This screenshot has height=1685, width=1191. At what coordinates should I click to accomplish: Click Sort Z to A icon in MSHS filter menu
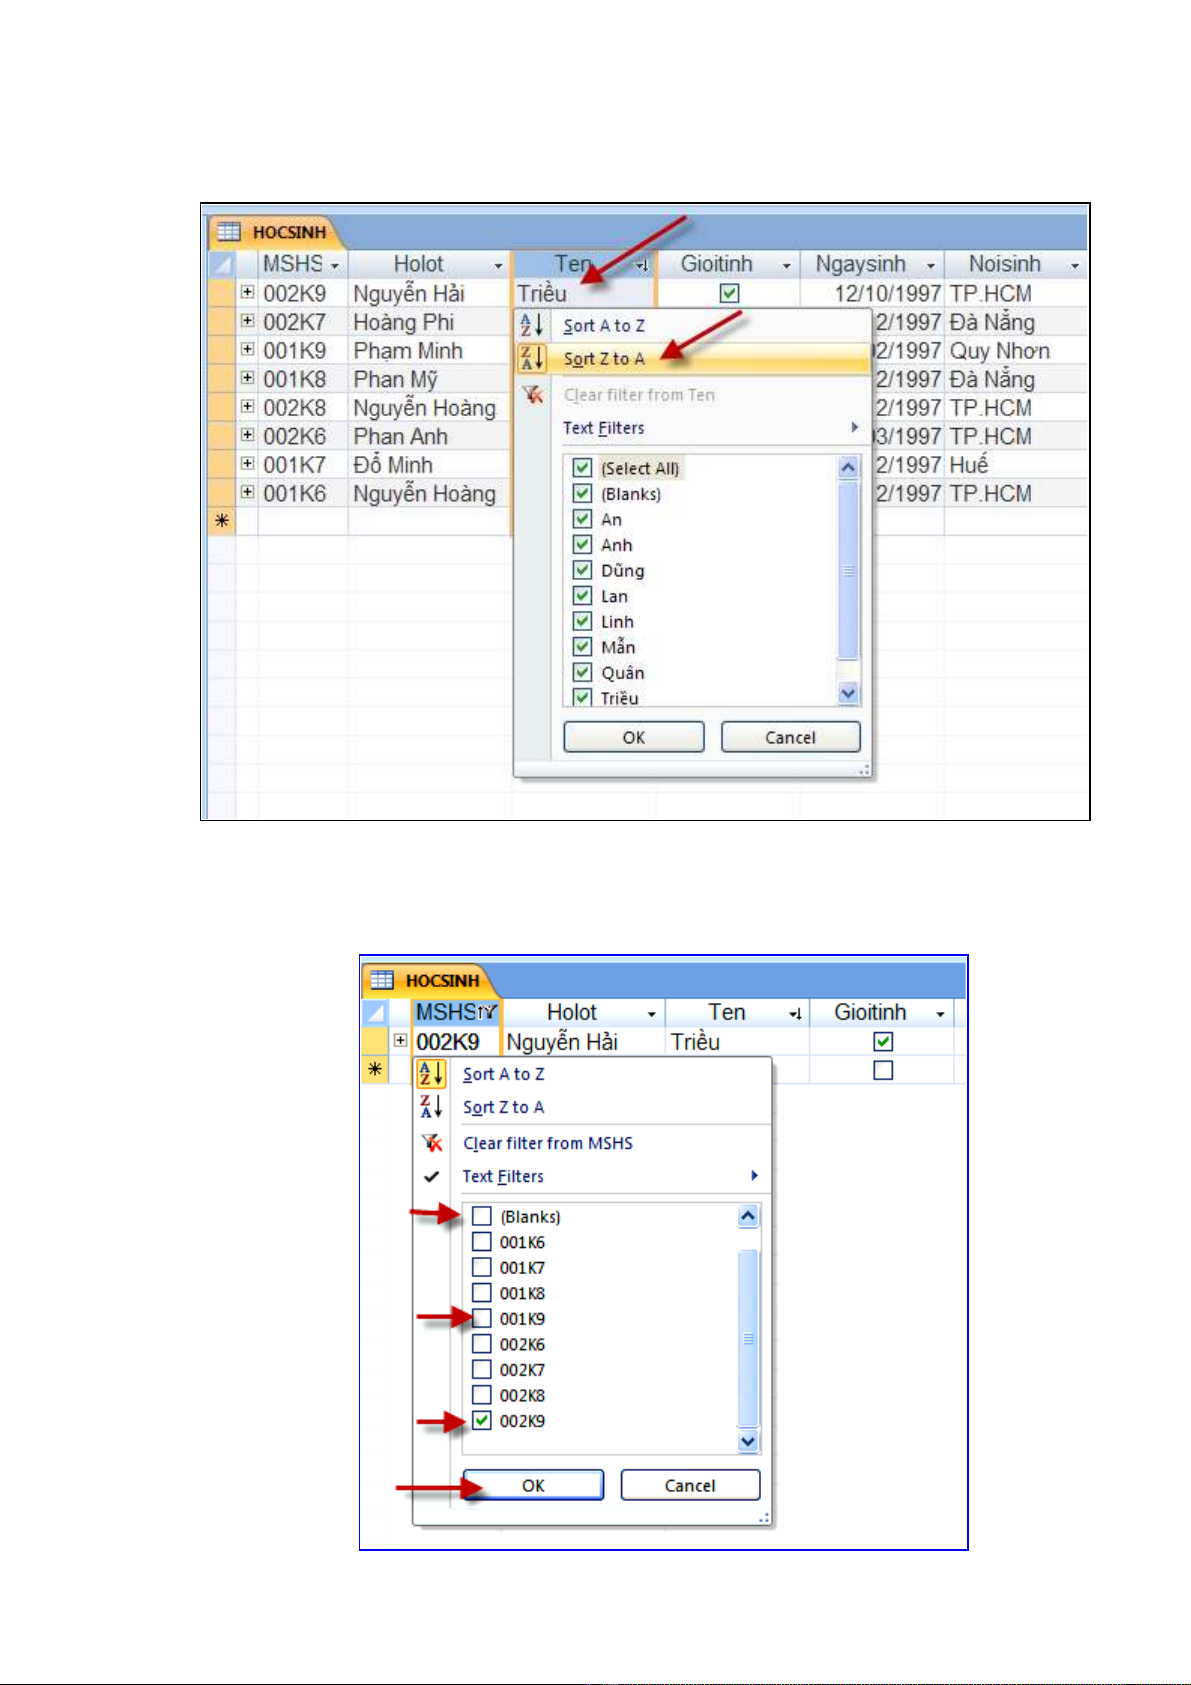(x=431, y=1107)
